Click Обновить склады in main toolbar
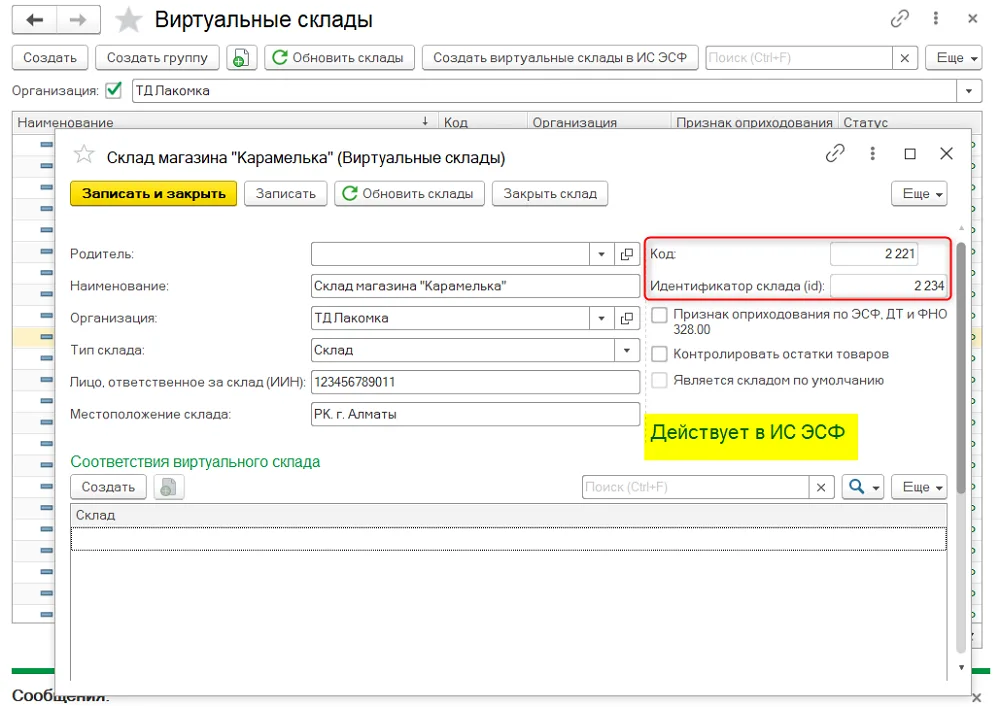Viewport: 1000px width, 707px height. point(339,57)
